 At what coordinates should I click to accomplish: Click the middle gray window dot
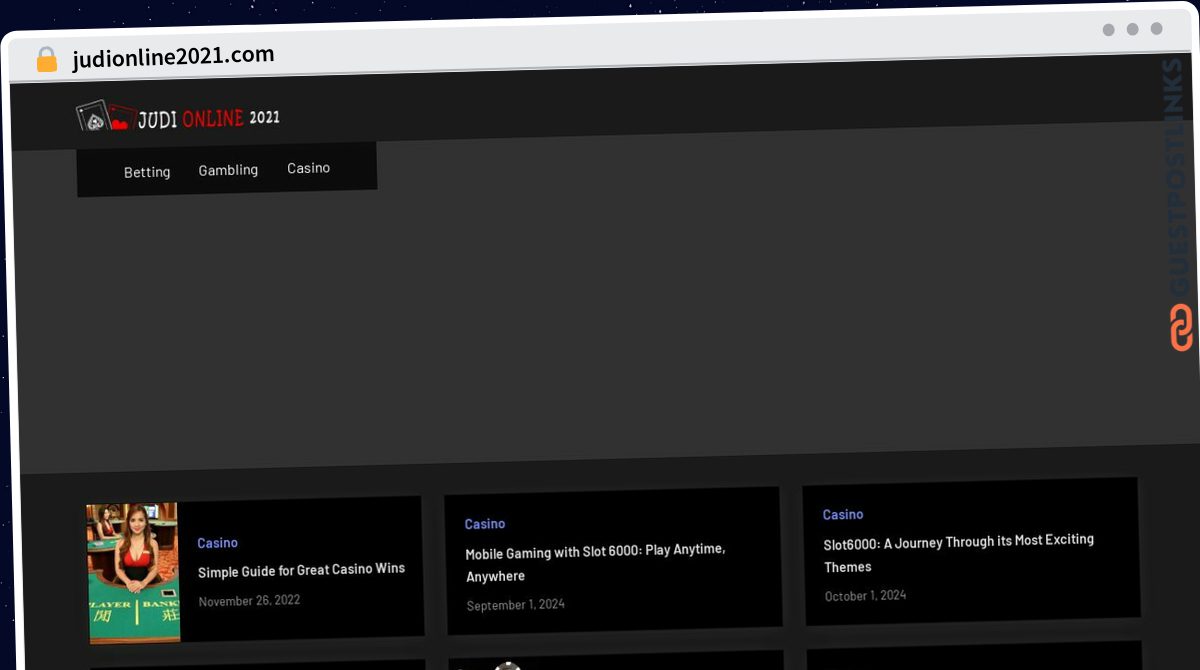1132,30
